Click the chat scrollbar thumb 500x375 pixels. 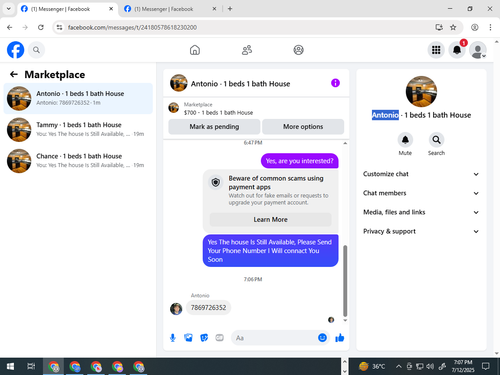(345, 281)
